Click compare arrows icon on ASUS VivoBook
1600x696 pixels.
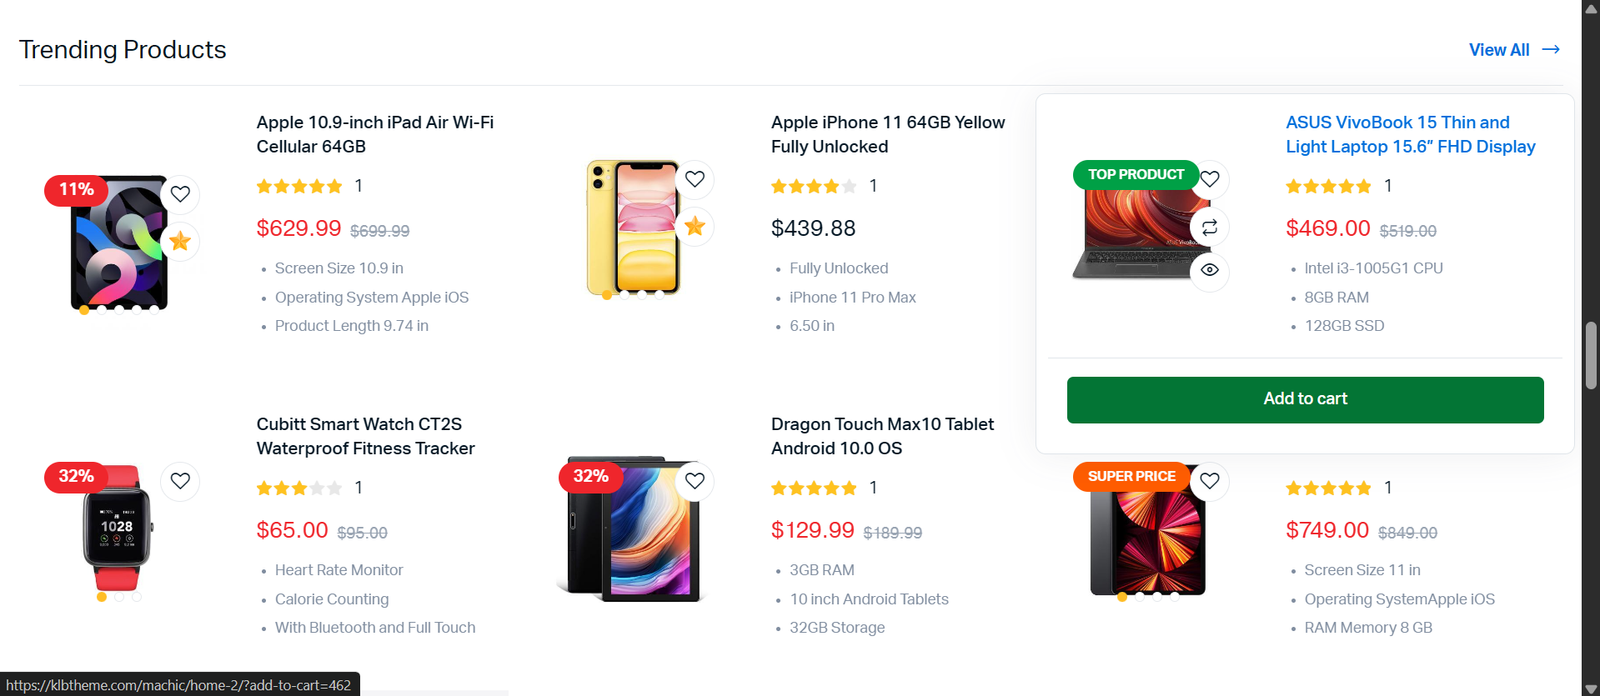pyautogui.click(x=1210, y=227)
